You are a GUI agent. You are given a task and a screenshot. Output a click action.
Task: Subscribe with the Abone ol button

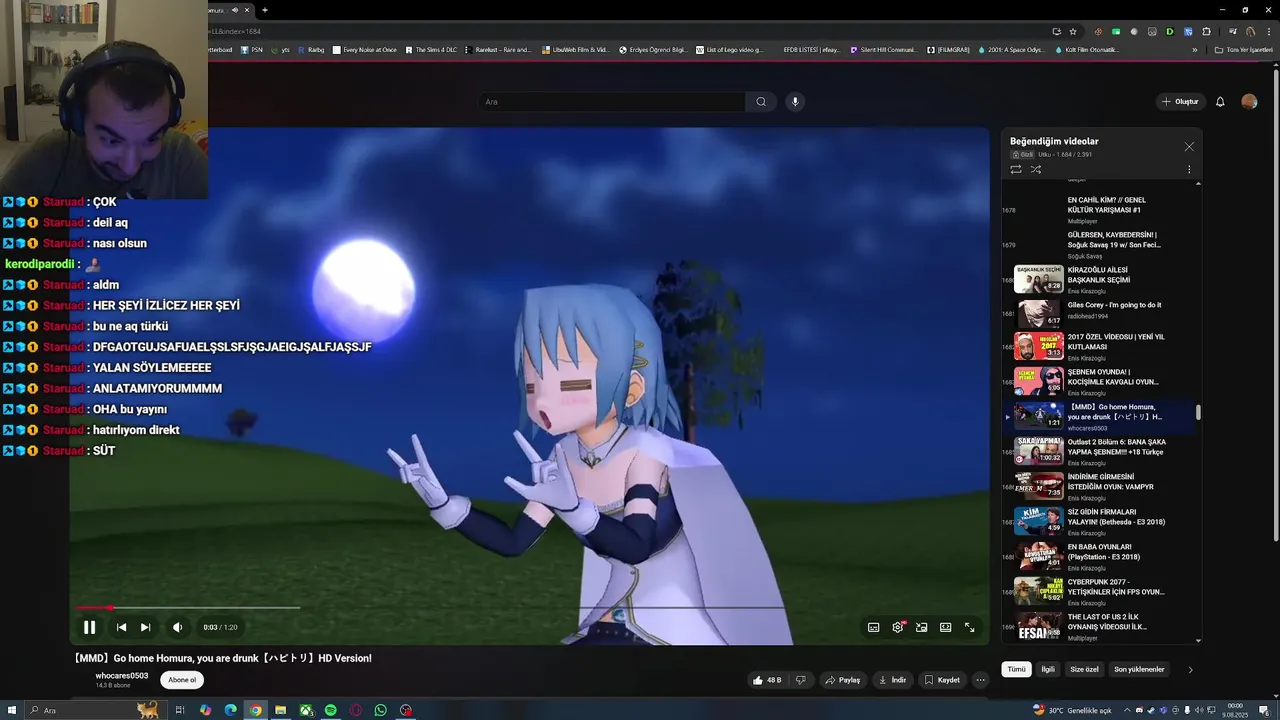click(x=182, y=679)
